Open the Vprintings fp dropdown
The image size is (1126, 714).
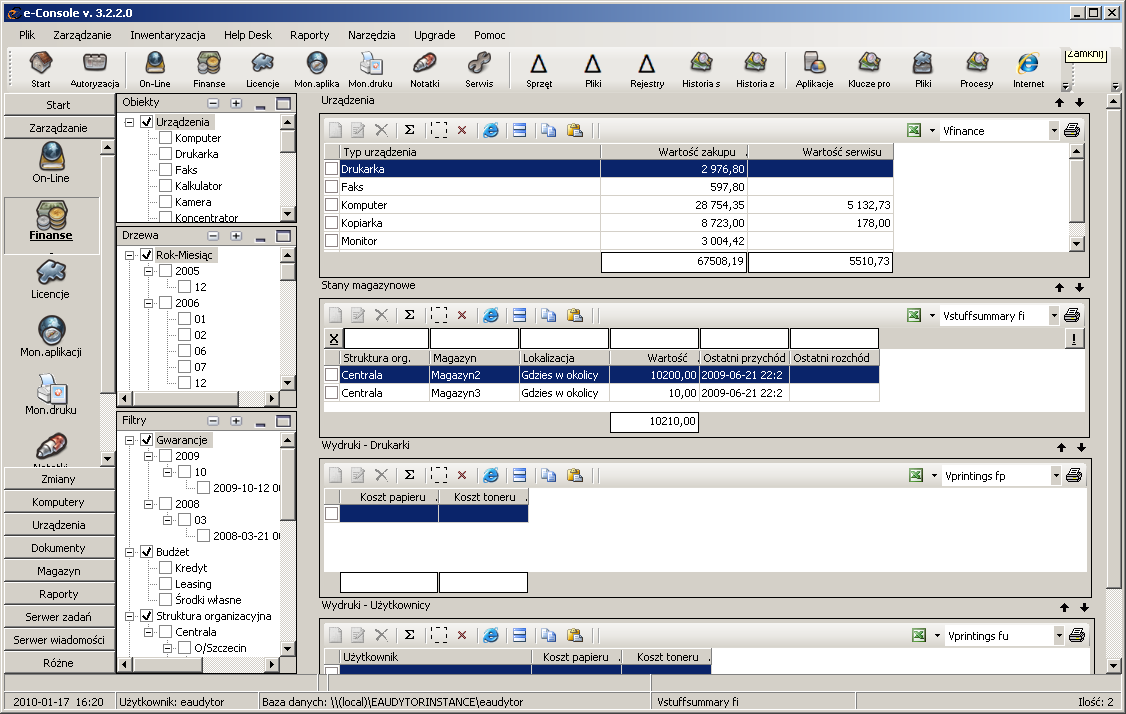(1056, 476)
